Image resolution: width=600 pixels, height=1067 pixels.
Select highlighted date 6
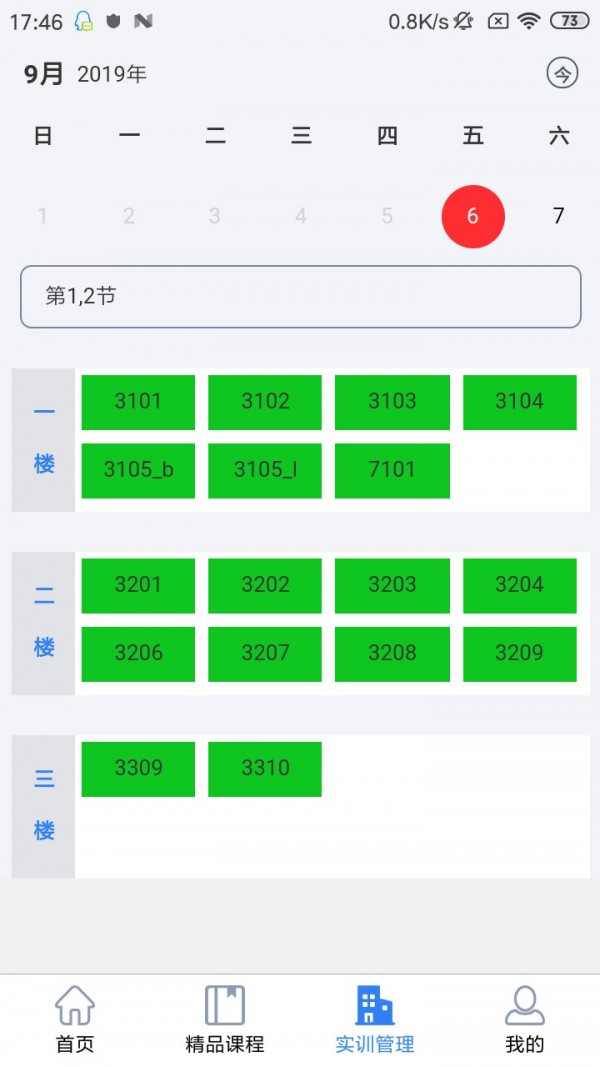[473, 215]
